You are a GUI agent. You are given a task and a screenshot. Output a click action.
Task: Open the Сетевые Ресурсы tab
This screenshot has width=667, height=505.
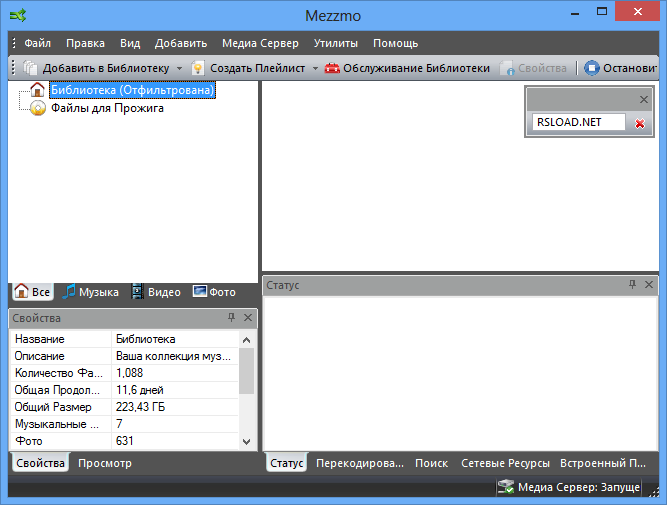pos(505,463)
